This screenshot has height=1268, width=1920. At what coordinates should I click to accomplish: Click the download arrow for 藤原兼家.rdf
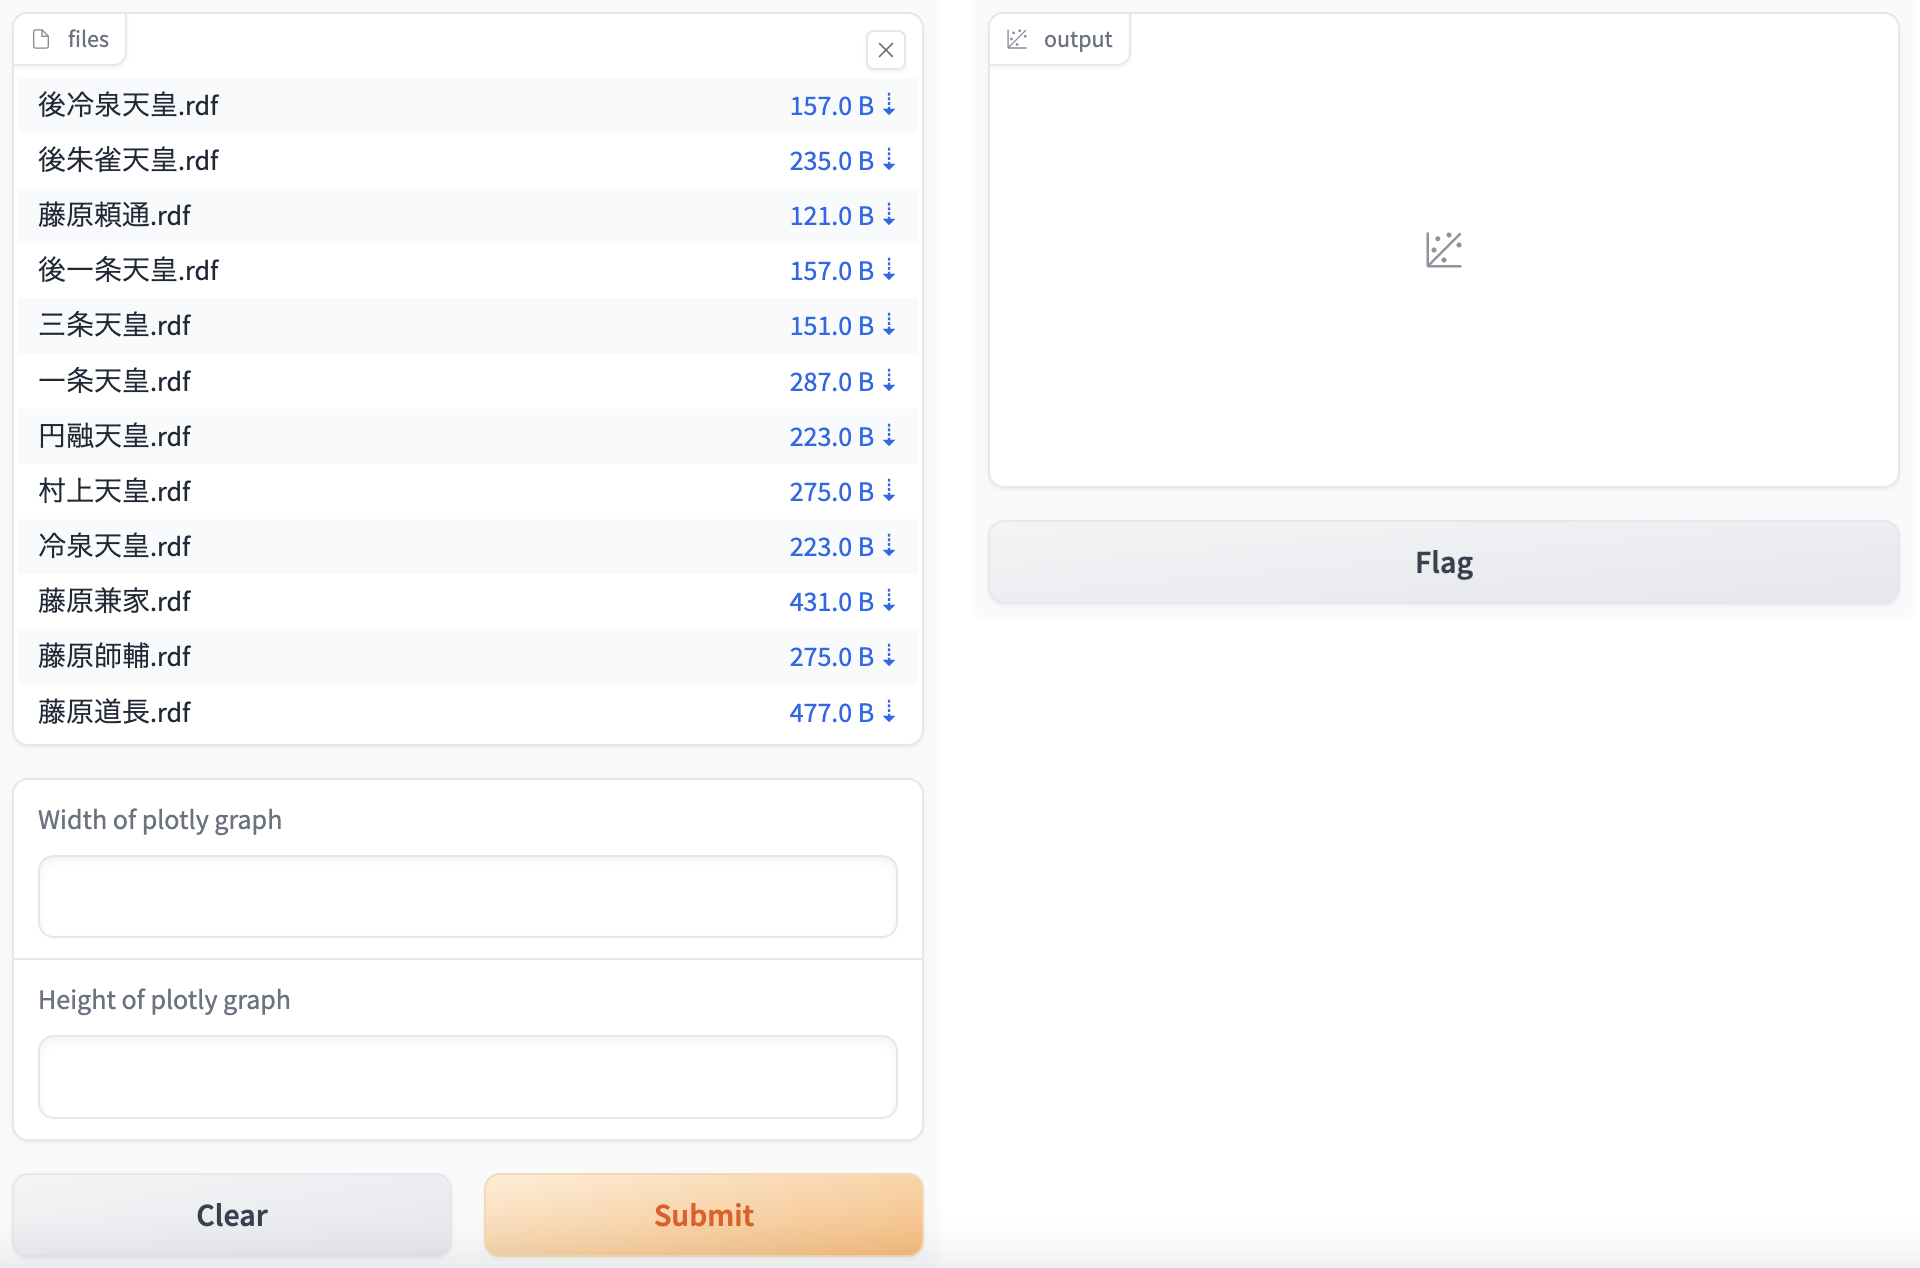pyautogui.click(x=889, y=601)
